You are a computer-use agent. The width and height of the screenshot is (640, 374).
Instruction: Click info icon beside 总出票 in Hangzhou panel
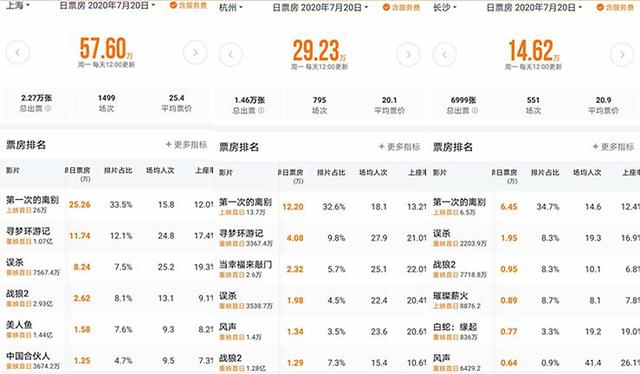pyautogui.click(x=261, y=111)
